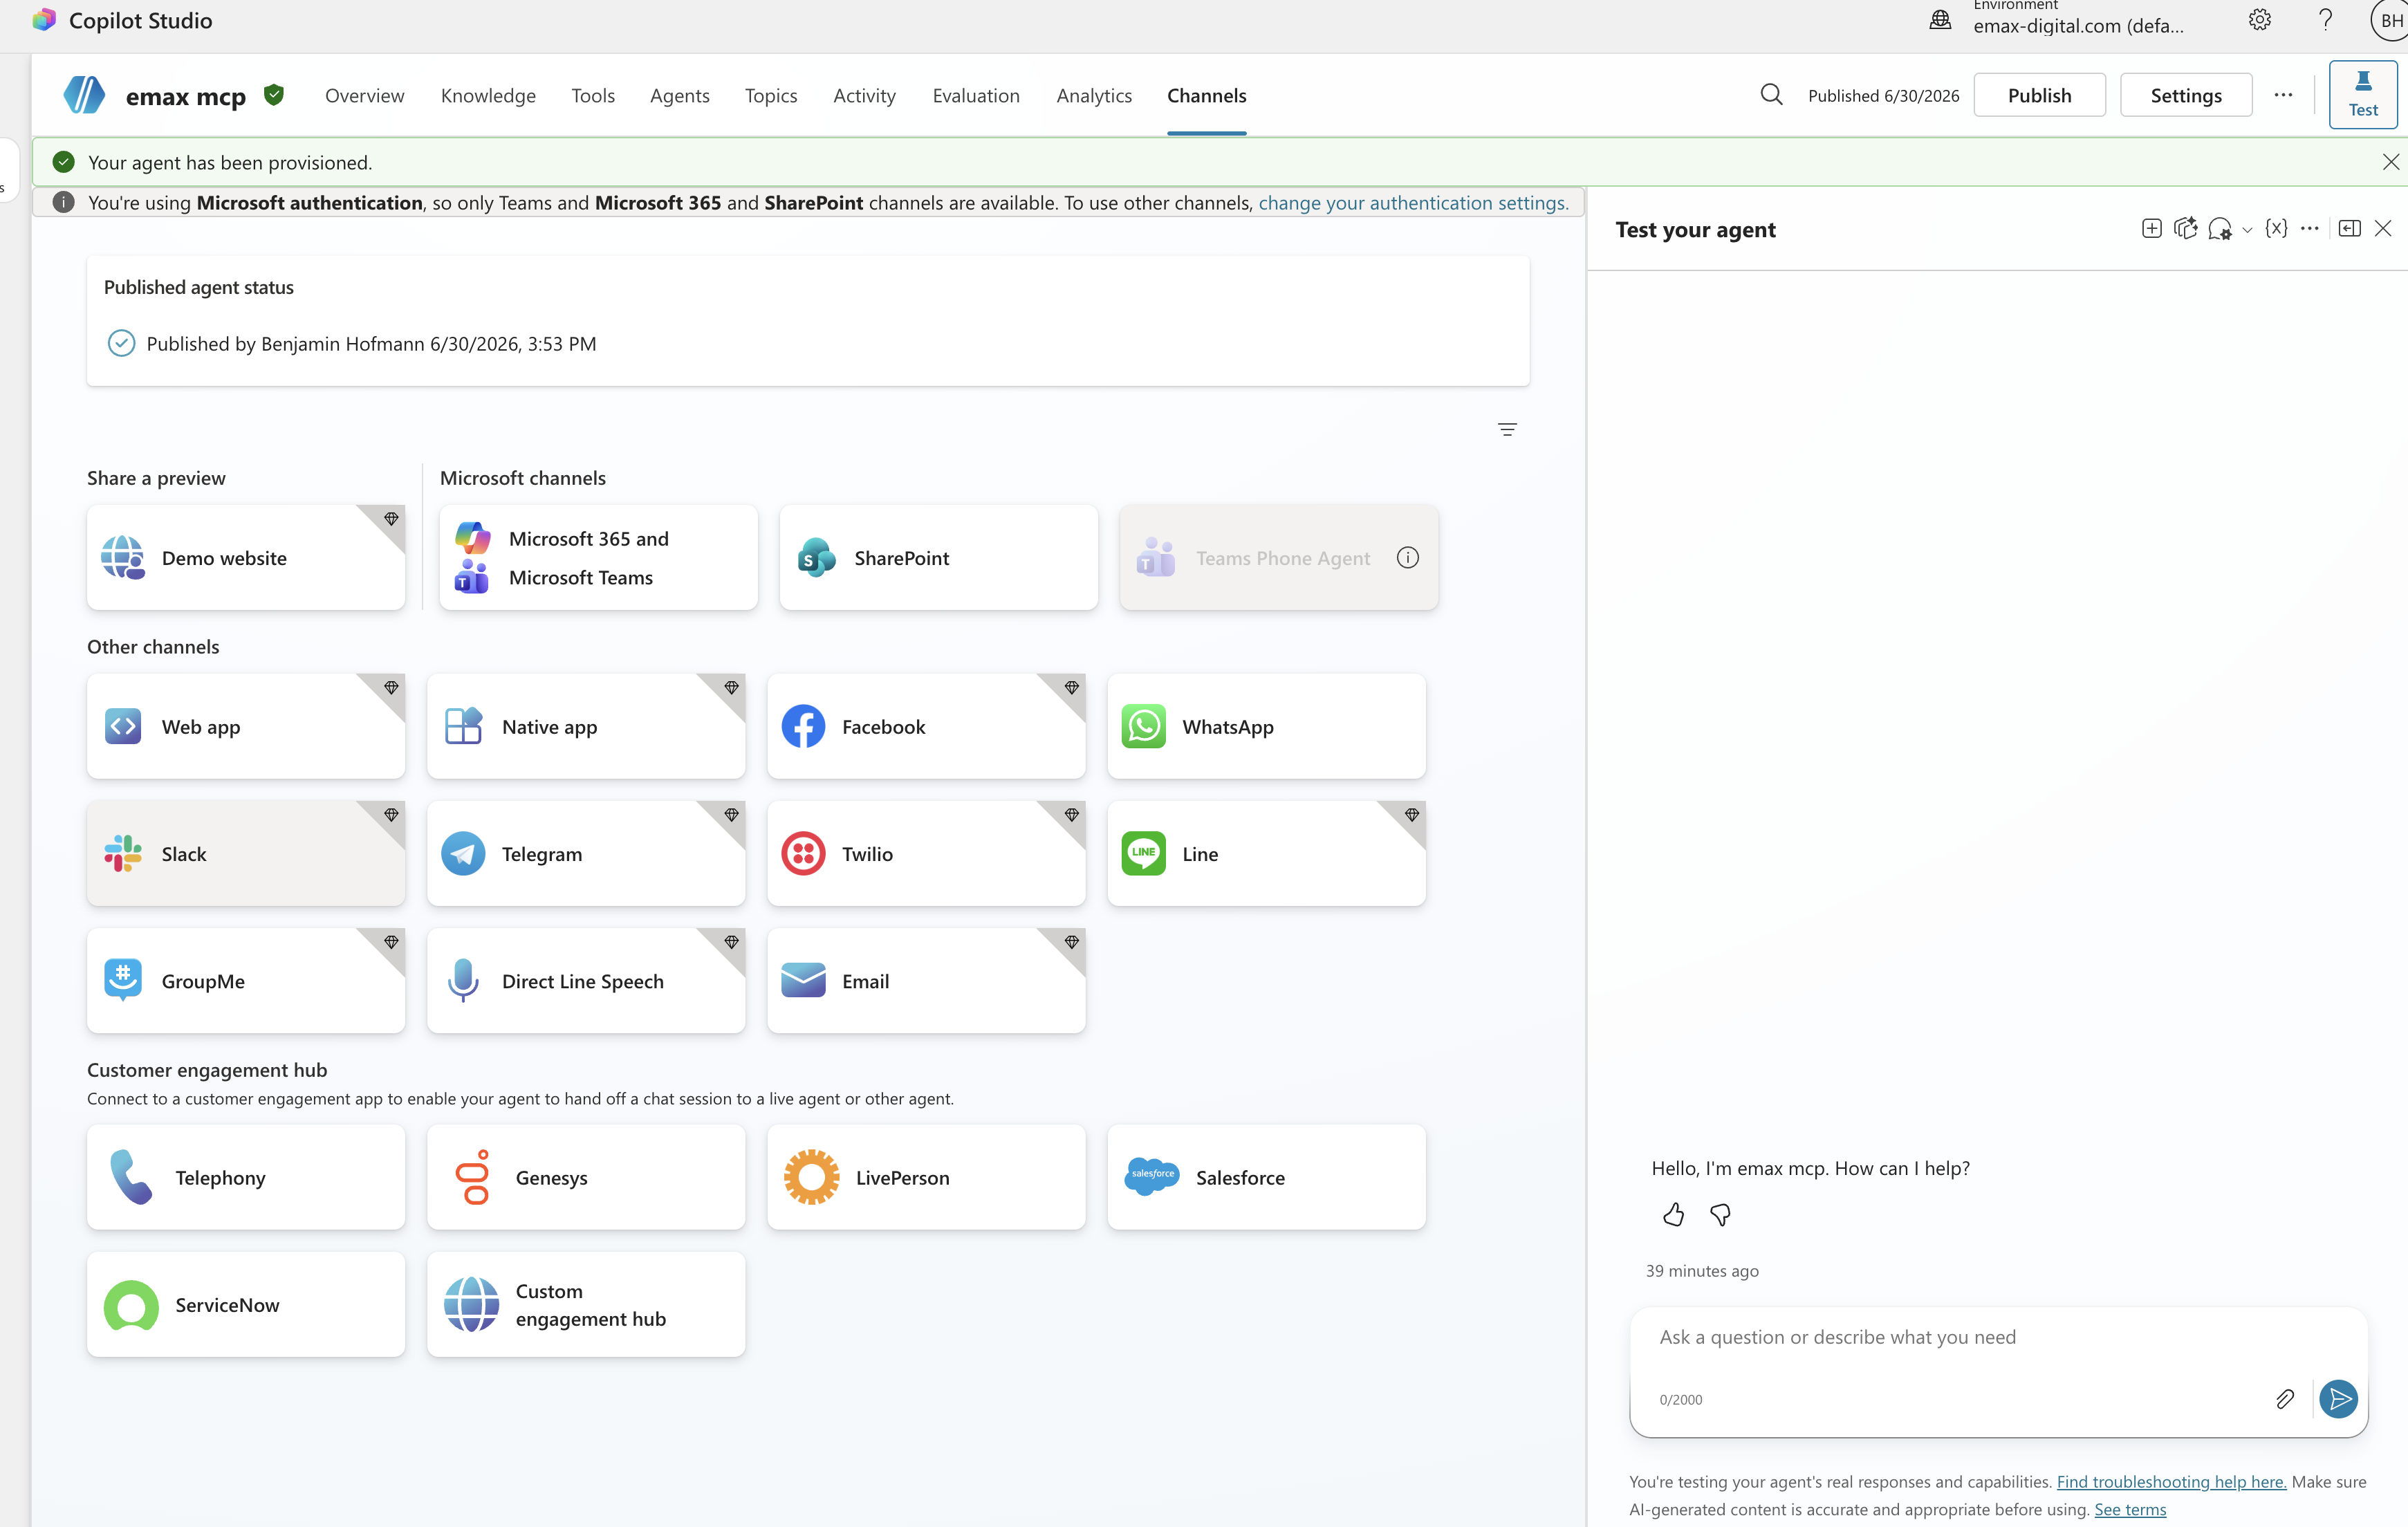Open the Microsoft 365 and Microsoft Teams card
2408x1527 pixels.
pos(598,557)
